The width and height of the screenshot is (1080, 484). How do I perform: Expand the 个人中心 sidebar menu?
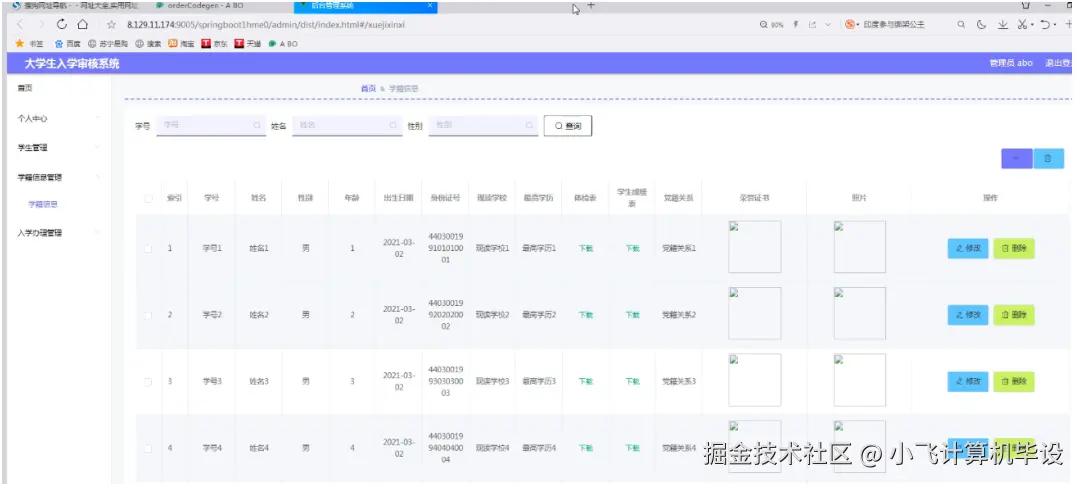pyautogui.click(x=58, y=118)
